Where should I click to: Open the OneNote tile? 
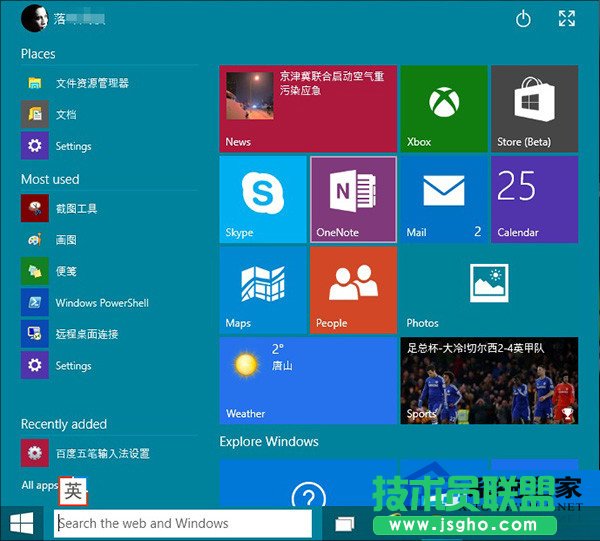(x=354, y=199)
